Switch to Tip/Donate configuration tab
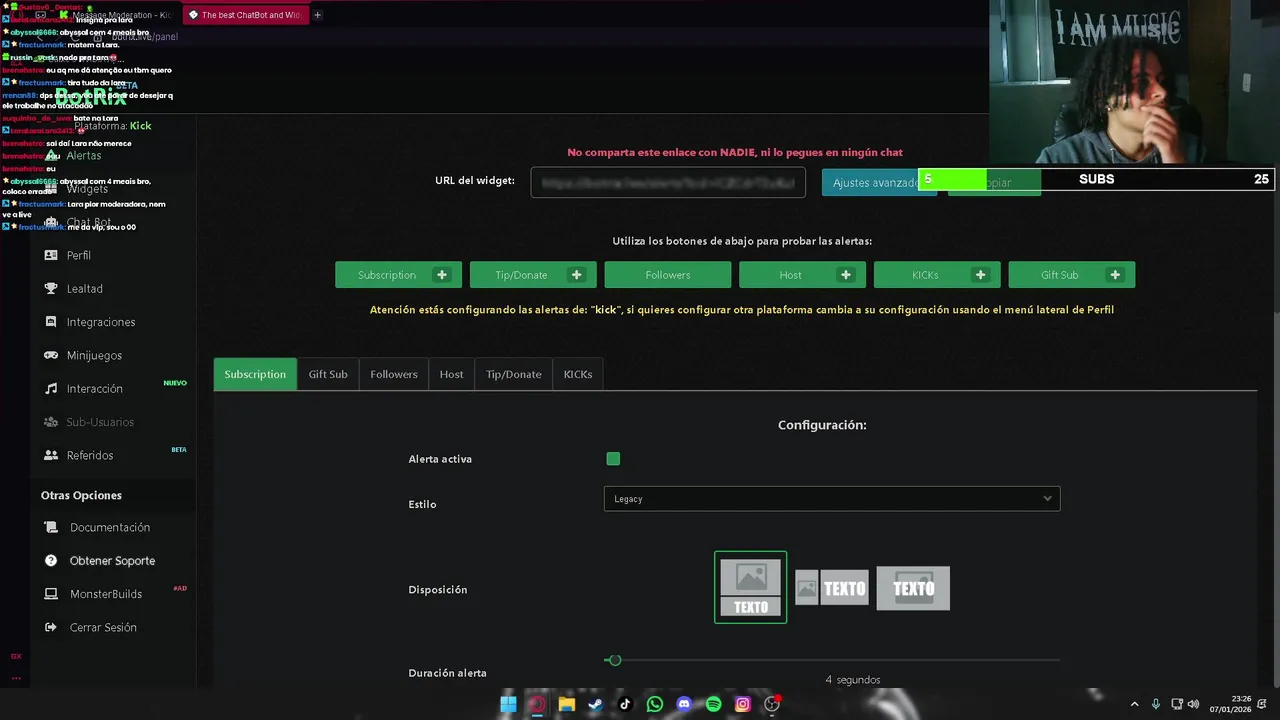This screenshot has height=720, width=1280. [514, 374]
